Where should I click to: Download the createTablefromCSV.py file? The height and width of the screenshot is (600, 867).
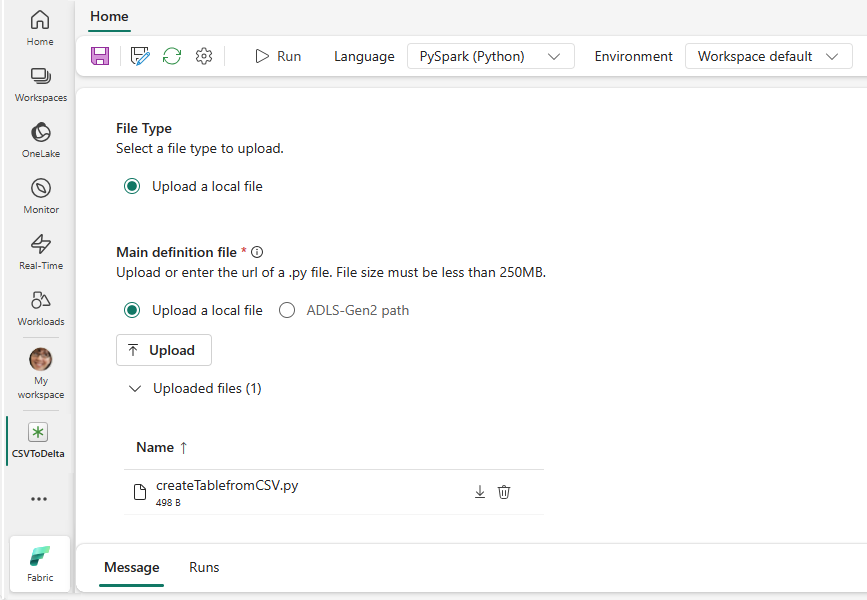pos(480,492)
